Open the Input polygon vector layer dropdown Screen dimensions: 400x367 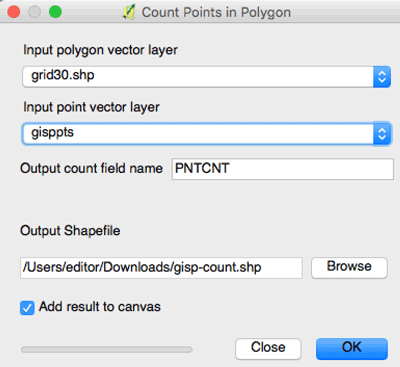(206, 77)
